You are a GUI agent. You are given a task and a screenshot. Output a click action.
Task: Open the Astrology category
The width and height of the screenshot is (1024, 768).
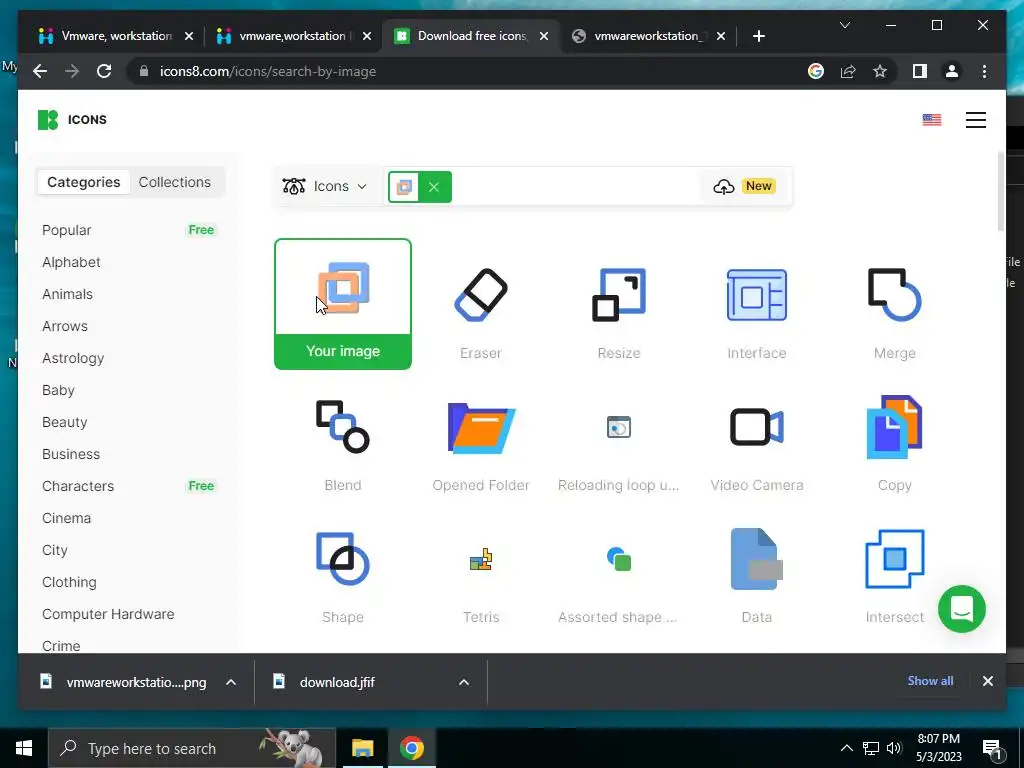click(x=73, y=358)
